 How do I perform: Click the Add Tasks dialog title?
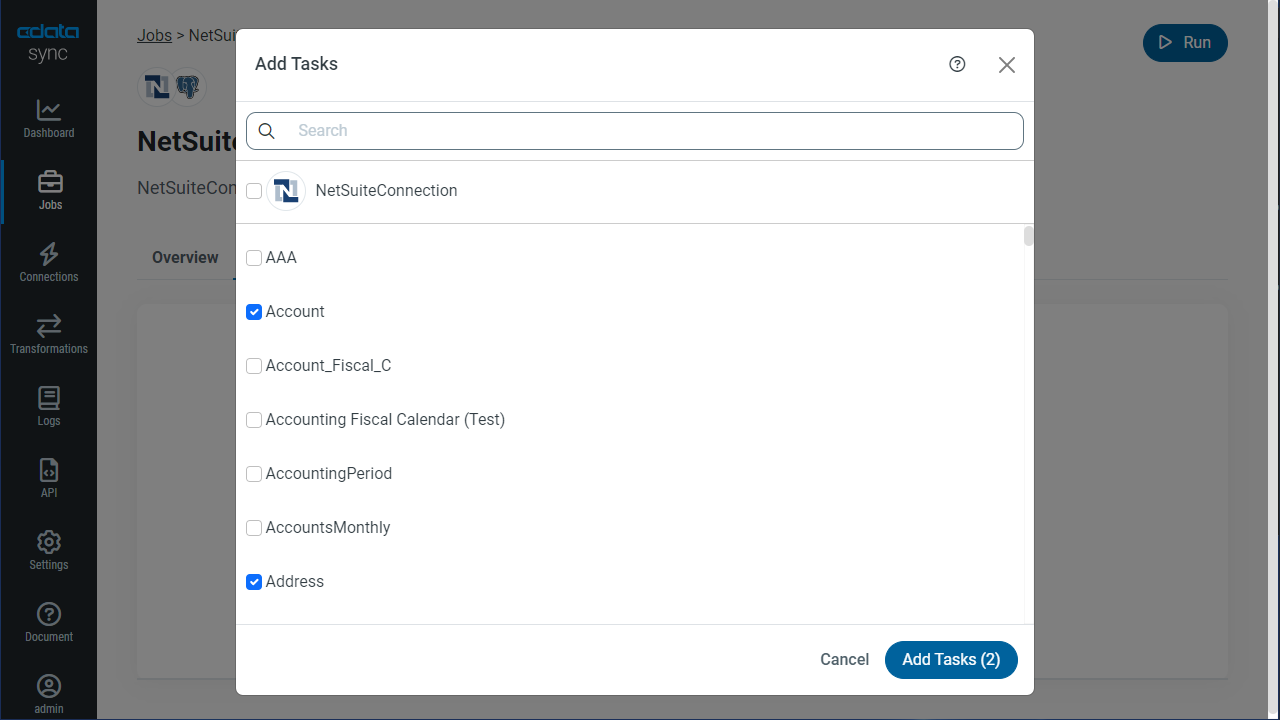pyautogui.click(x=296, y=64)
